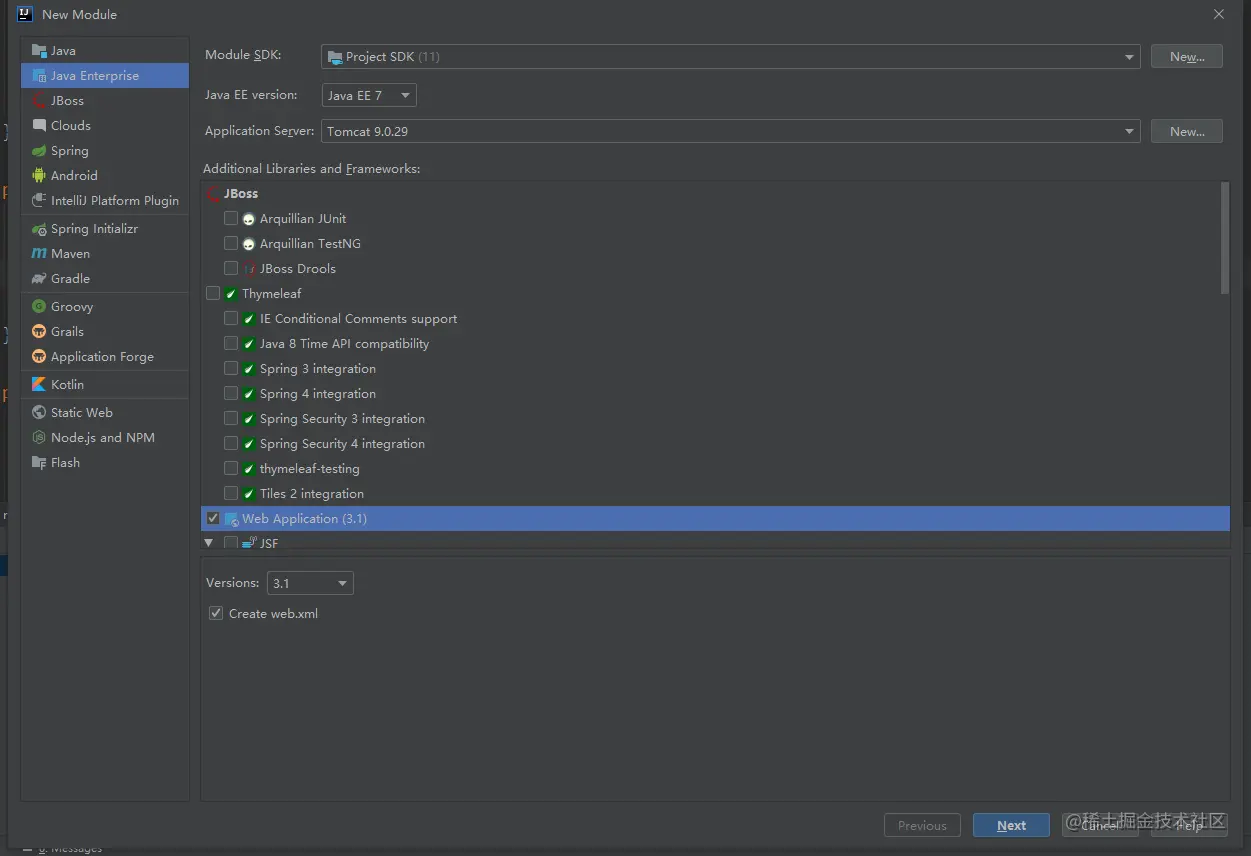1251x856 pixels.
Task: Open the Application Server dropdown
Action: 731,131
